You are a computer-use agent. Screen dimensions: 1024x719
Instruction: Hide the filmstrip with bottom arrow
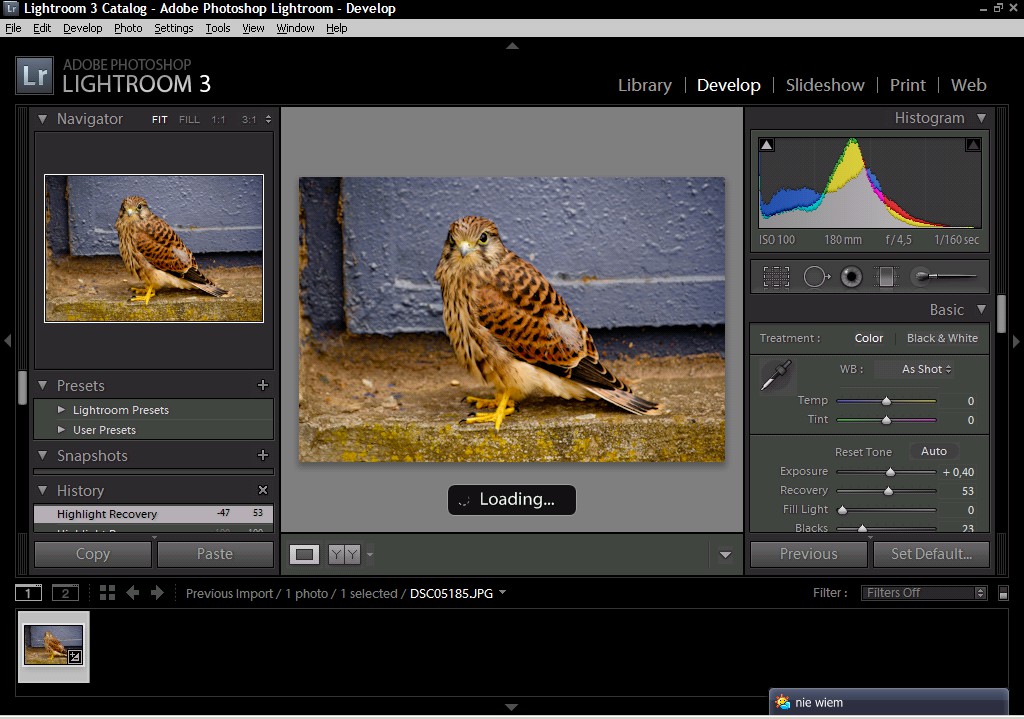click(512, 707)
